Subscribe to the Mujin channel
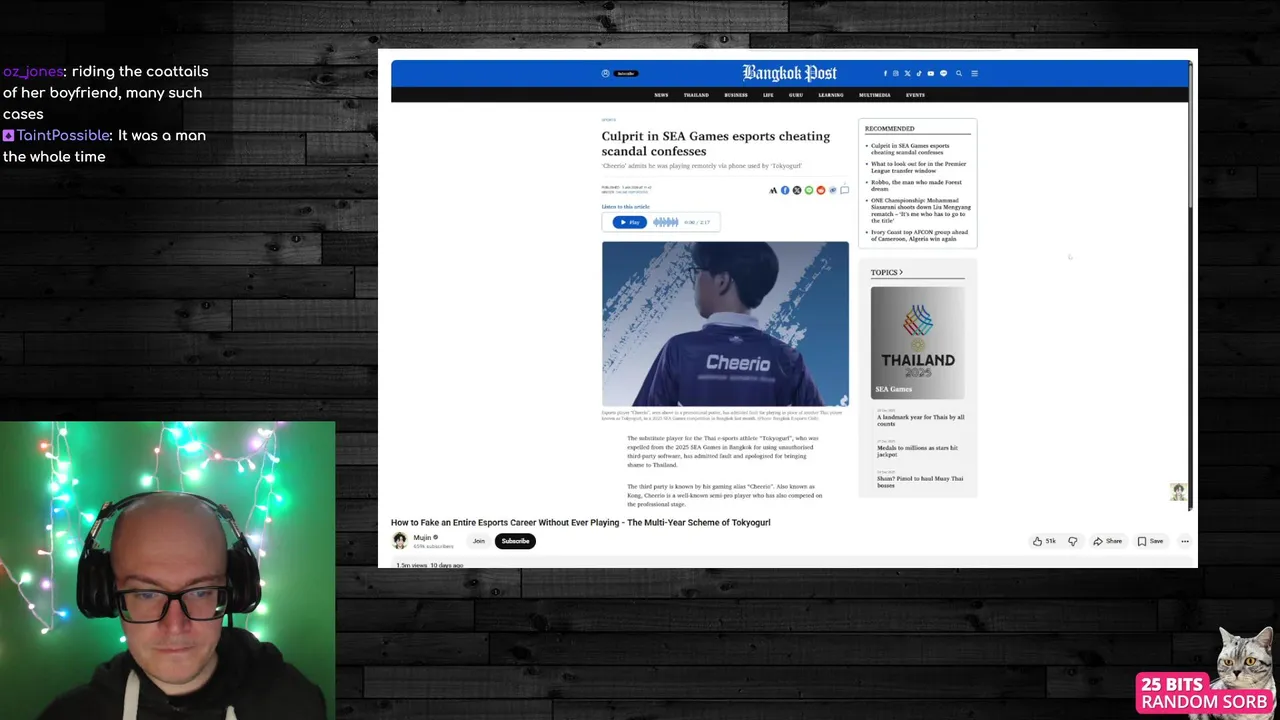Screen dimensions: 1280x720 pyautogui.click(x=515, y=541)
